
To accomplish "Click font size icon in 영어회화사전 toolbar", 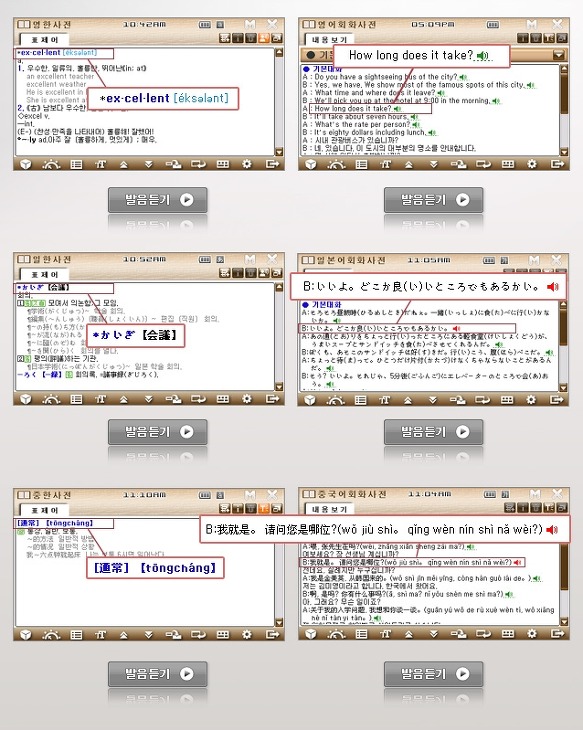I will (385, 164).
